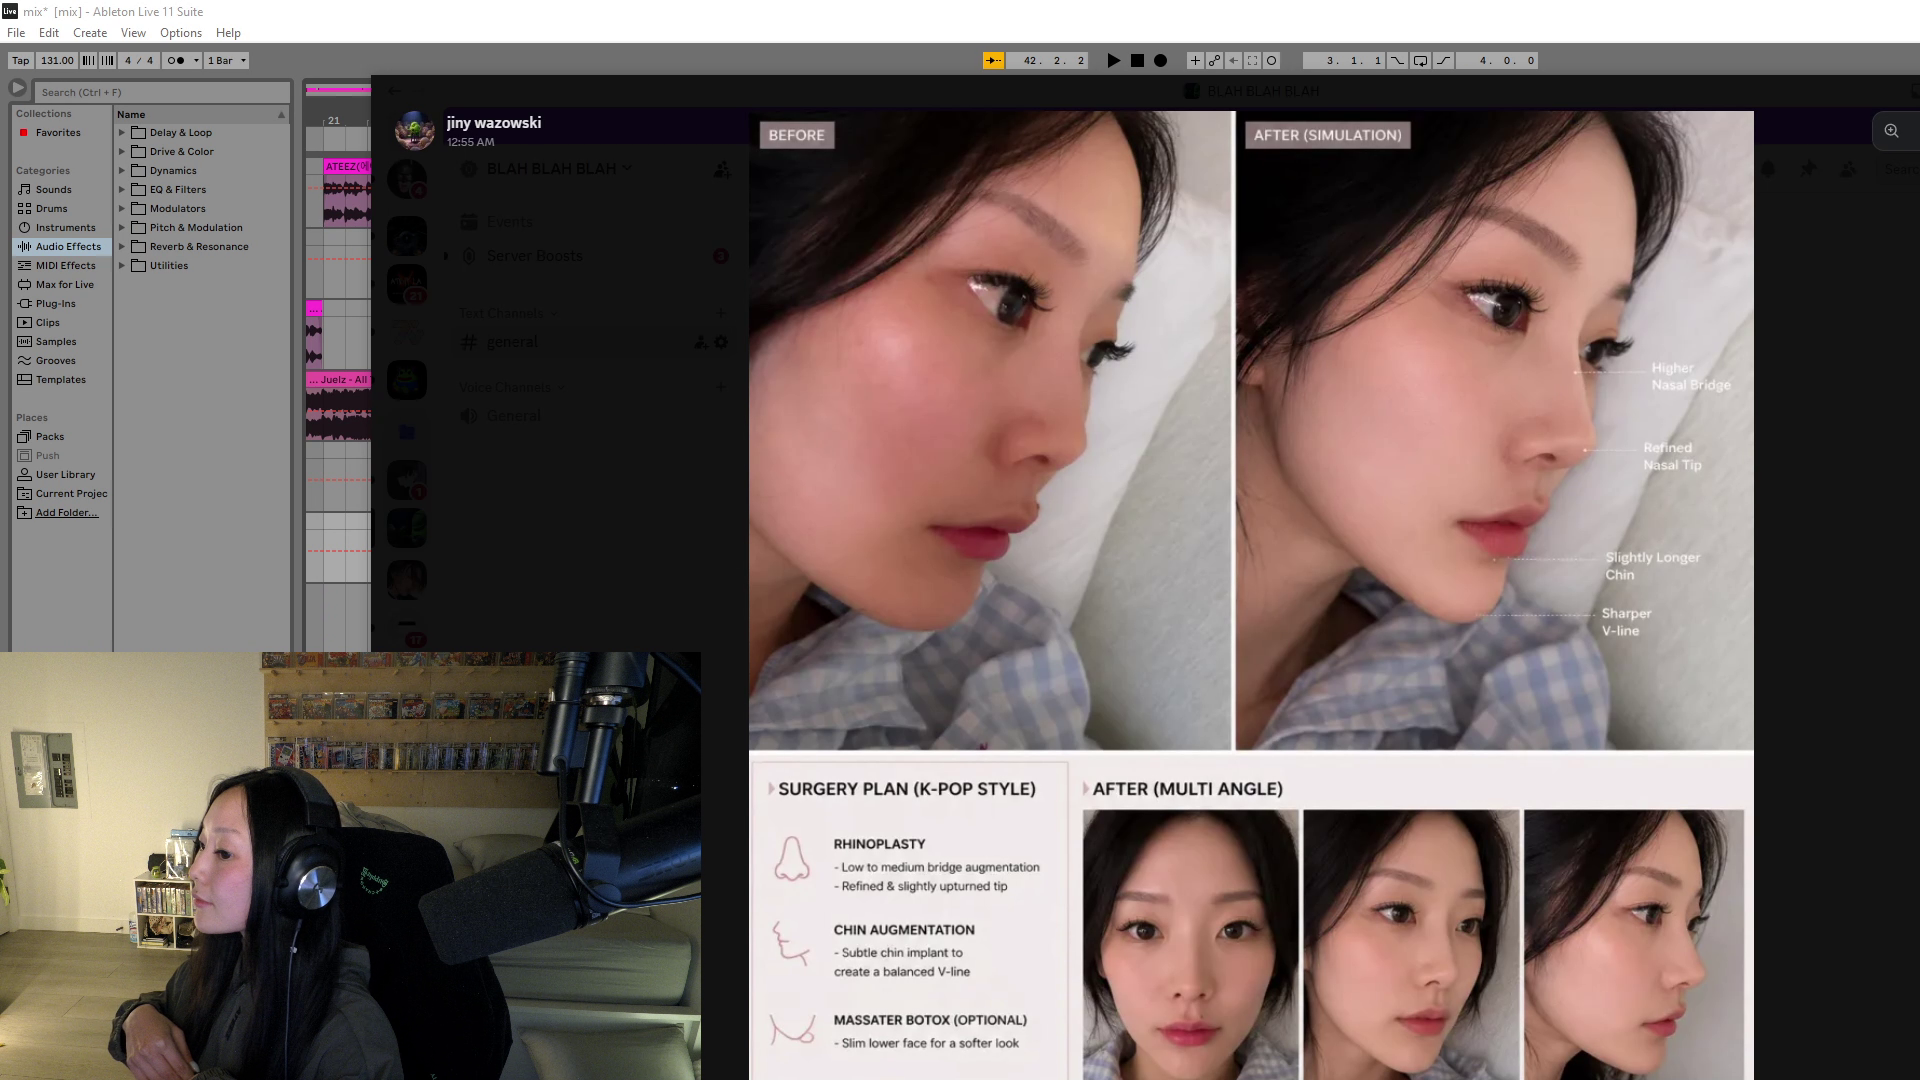Click the 4 / 4 time signature field

pyautogui.click(x=139, y=61)
